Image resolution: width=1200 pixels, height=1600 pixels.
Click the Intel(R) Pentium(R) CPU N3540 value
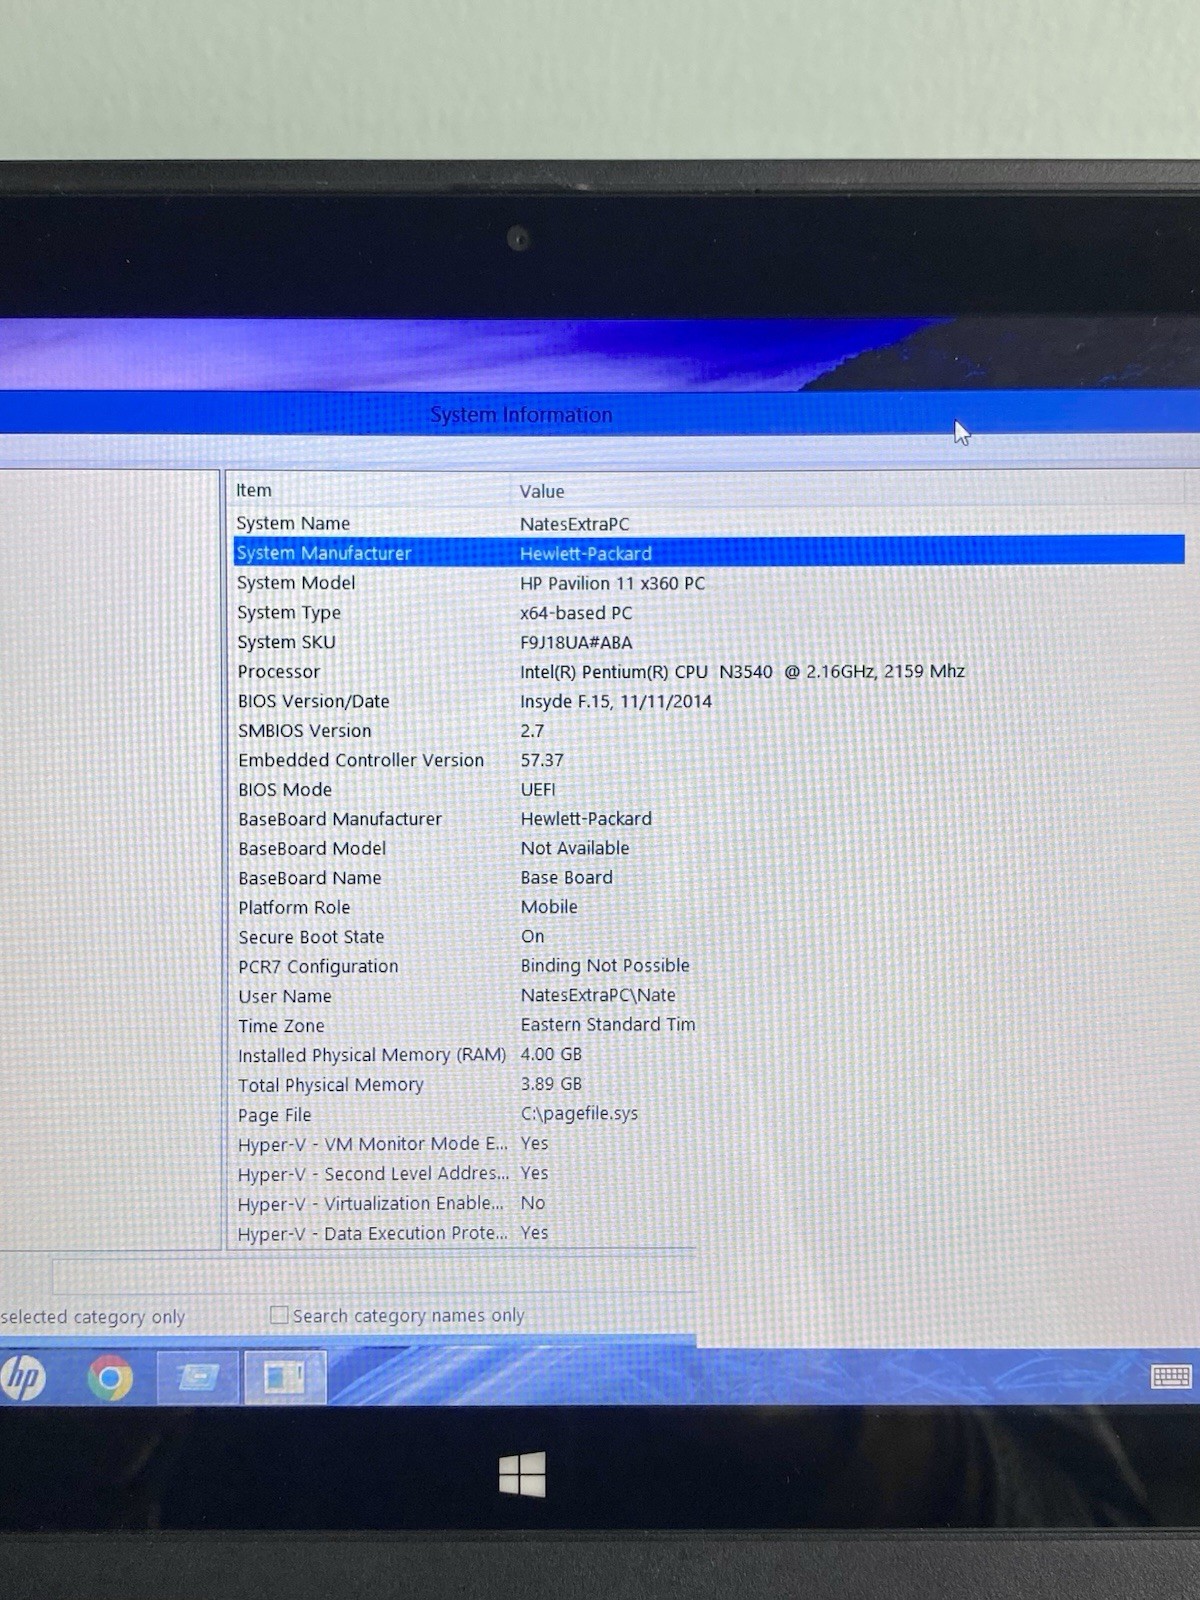pyautogui.click(x=742, y=671)
